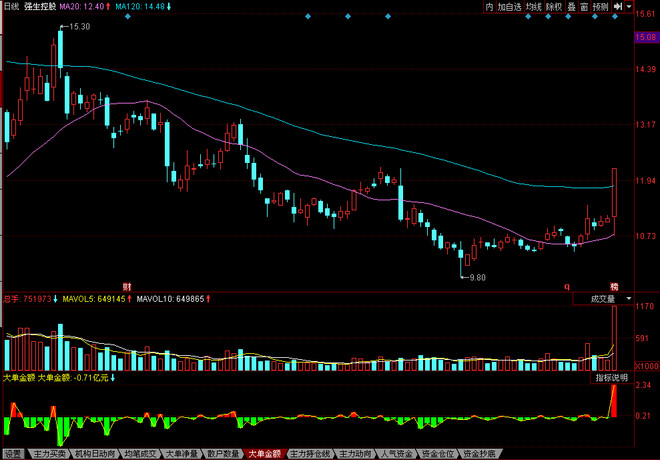Switch to 资金抄底 indicator tab
This screenshot has width=660, height=460.
(479, 454)
